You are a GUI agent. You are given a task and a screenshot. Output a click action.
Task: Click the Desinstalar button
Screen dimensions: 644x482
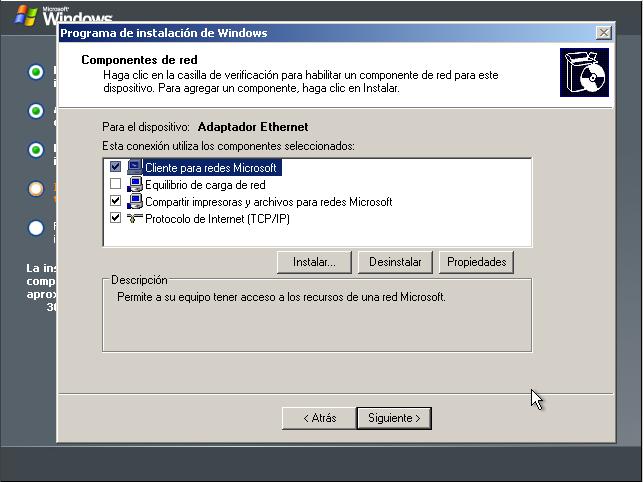point(395,262)
